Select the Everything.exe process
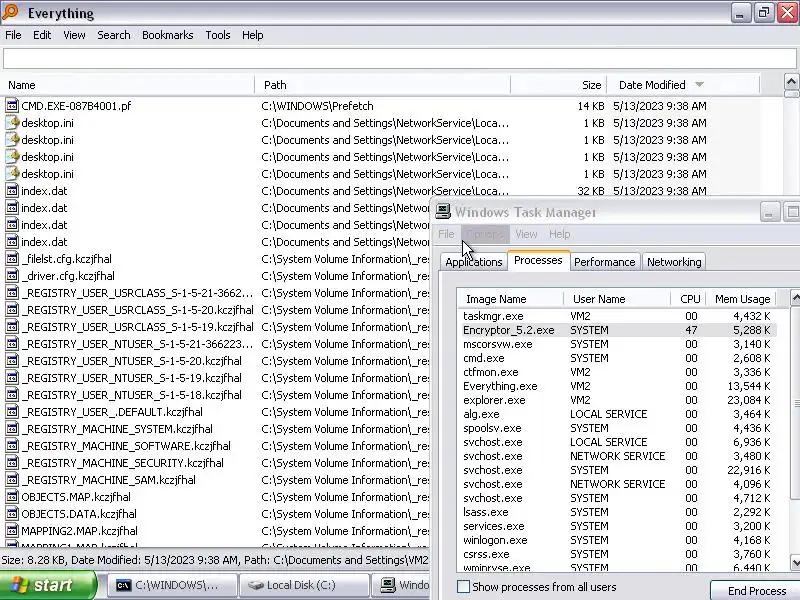 (617, 386)
